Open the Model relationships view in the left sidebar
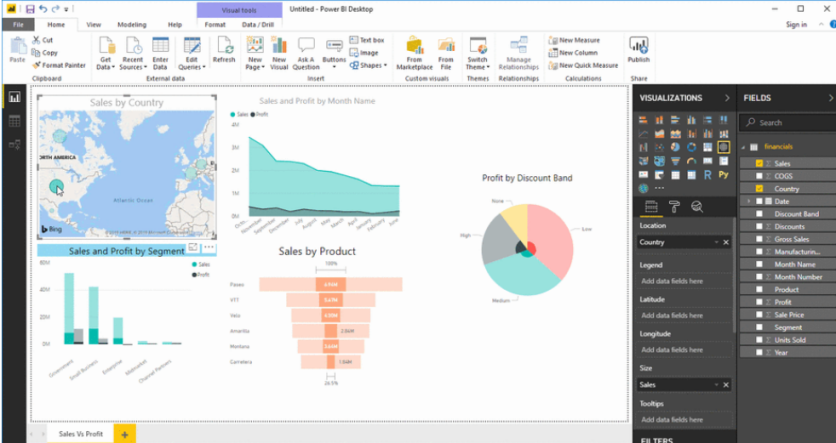Image resolution: width=836 pixels, height=443 pixels. tap(14, 144)
